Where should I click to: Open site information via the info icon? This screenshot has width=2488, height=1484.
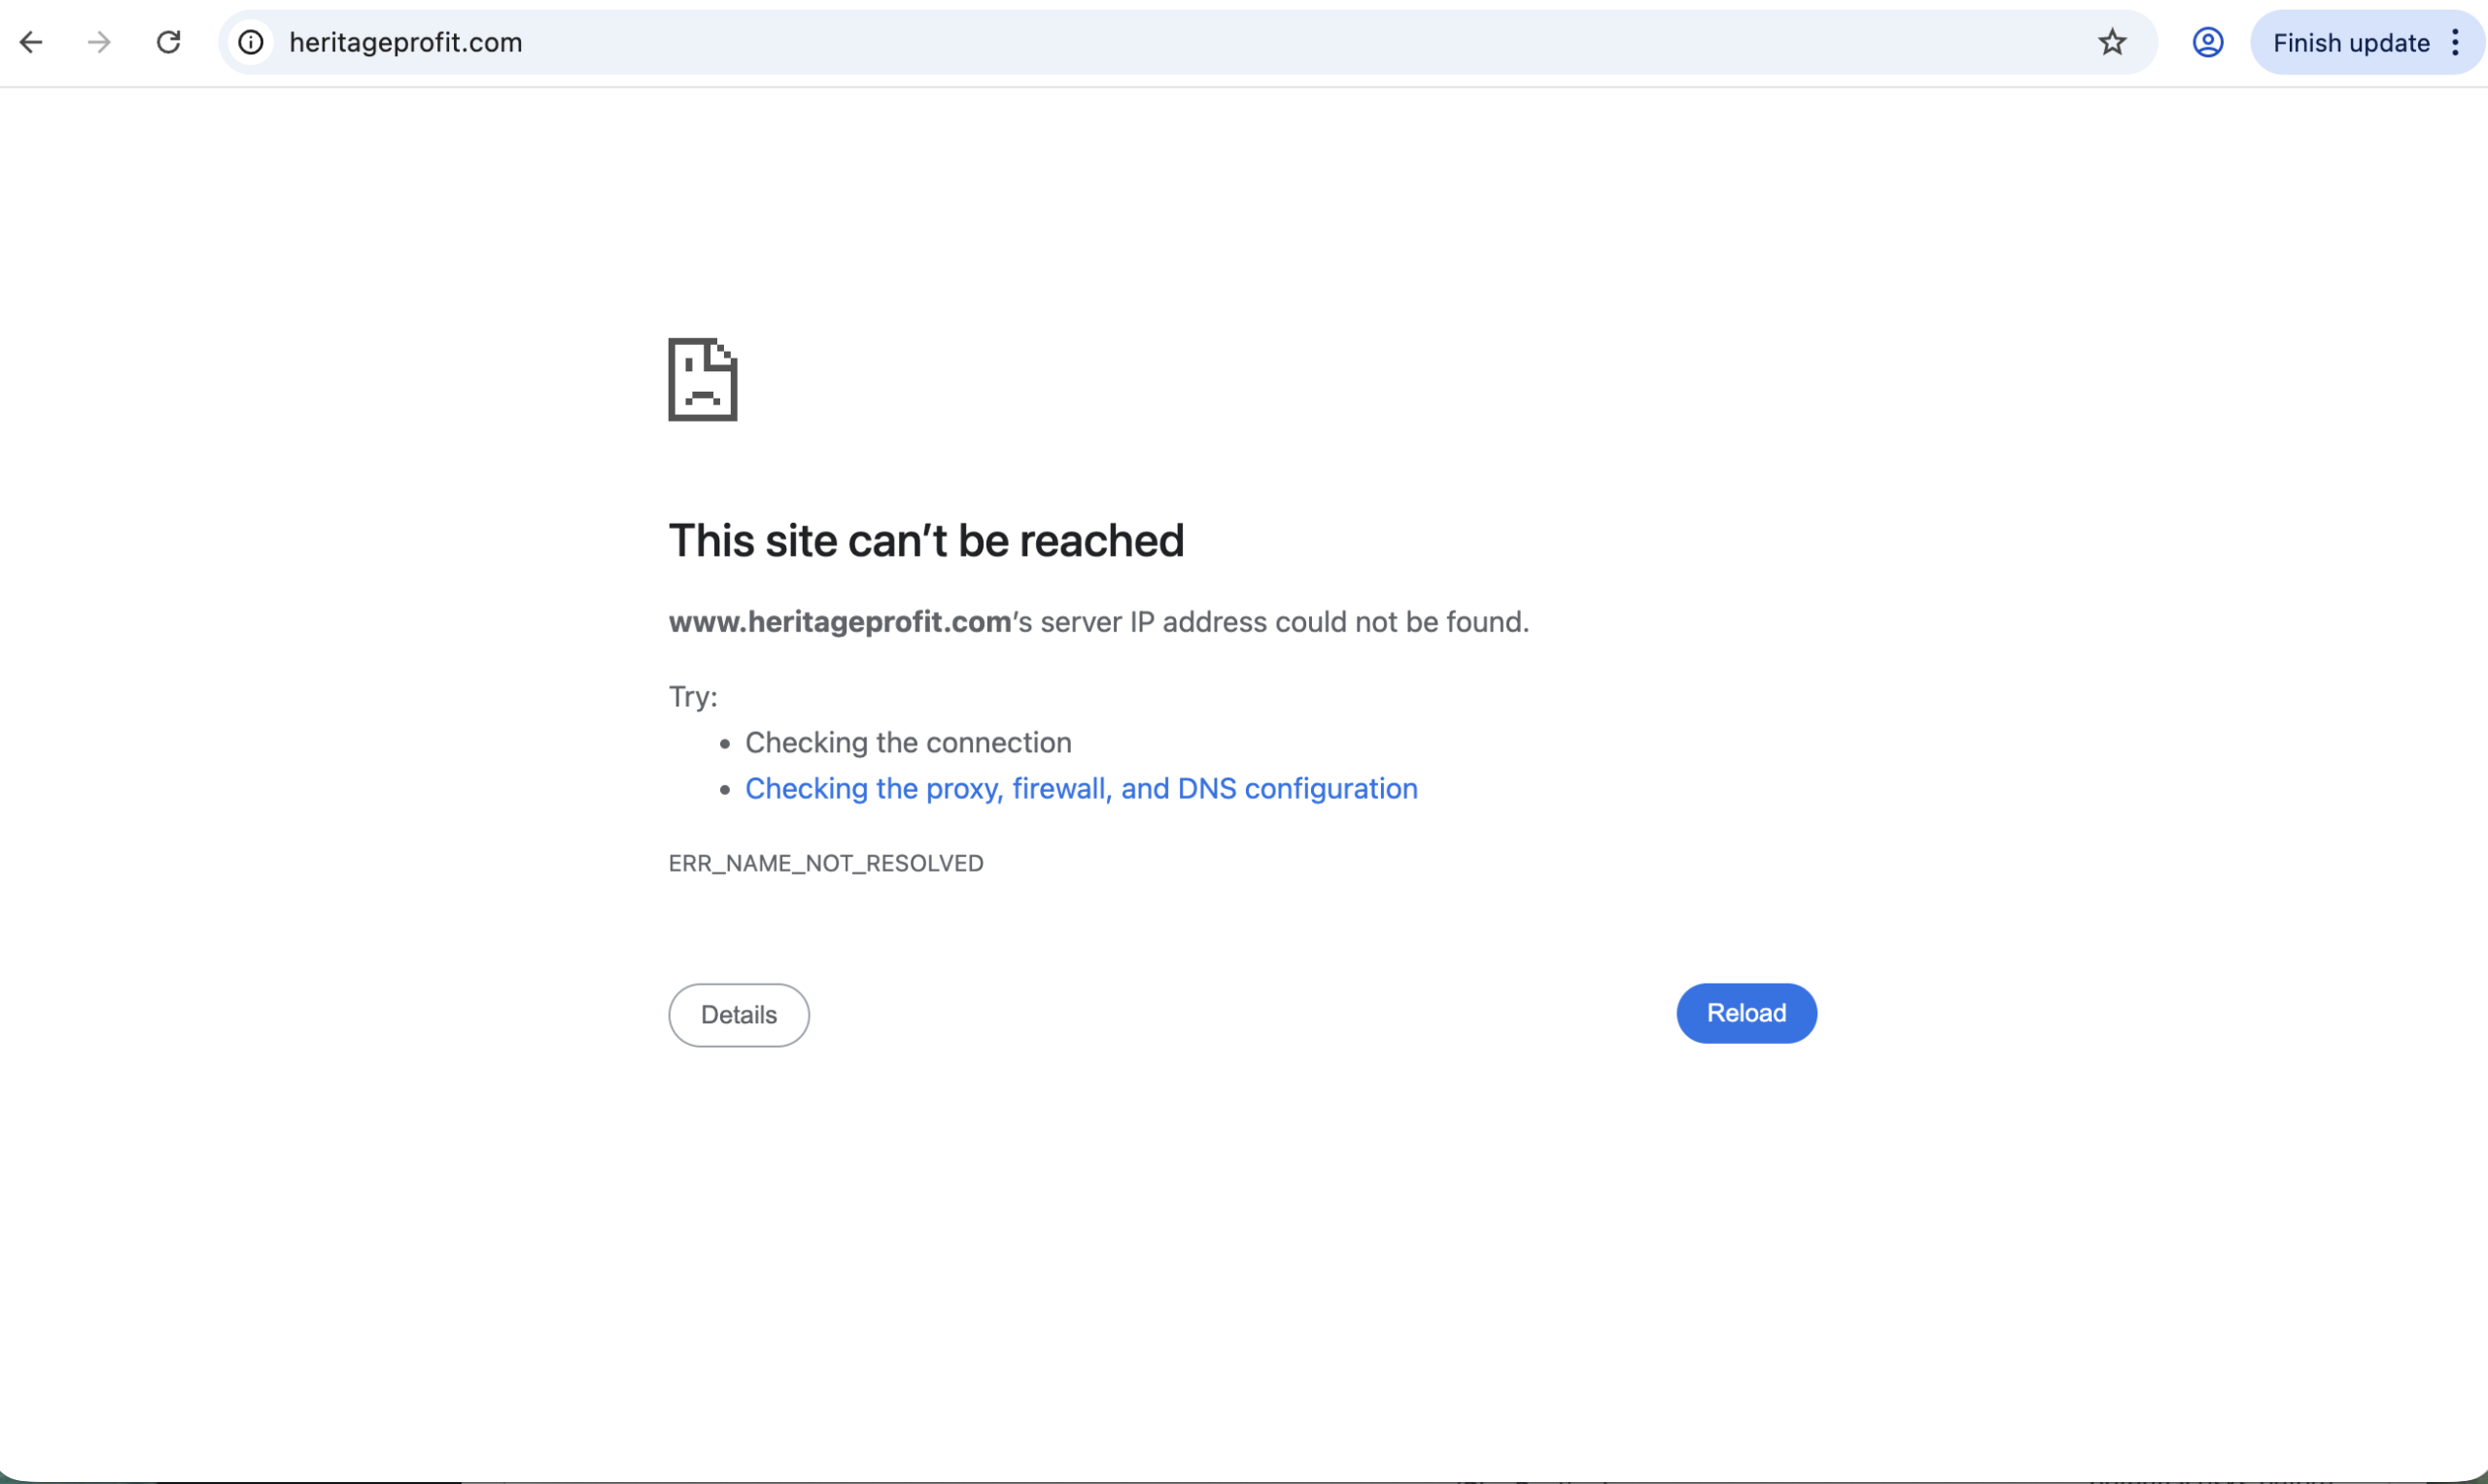coord(250,42)
